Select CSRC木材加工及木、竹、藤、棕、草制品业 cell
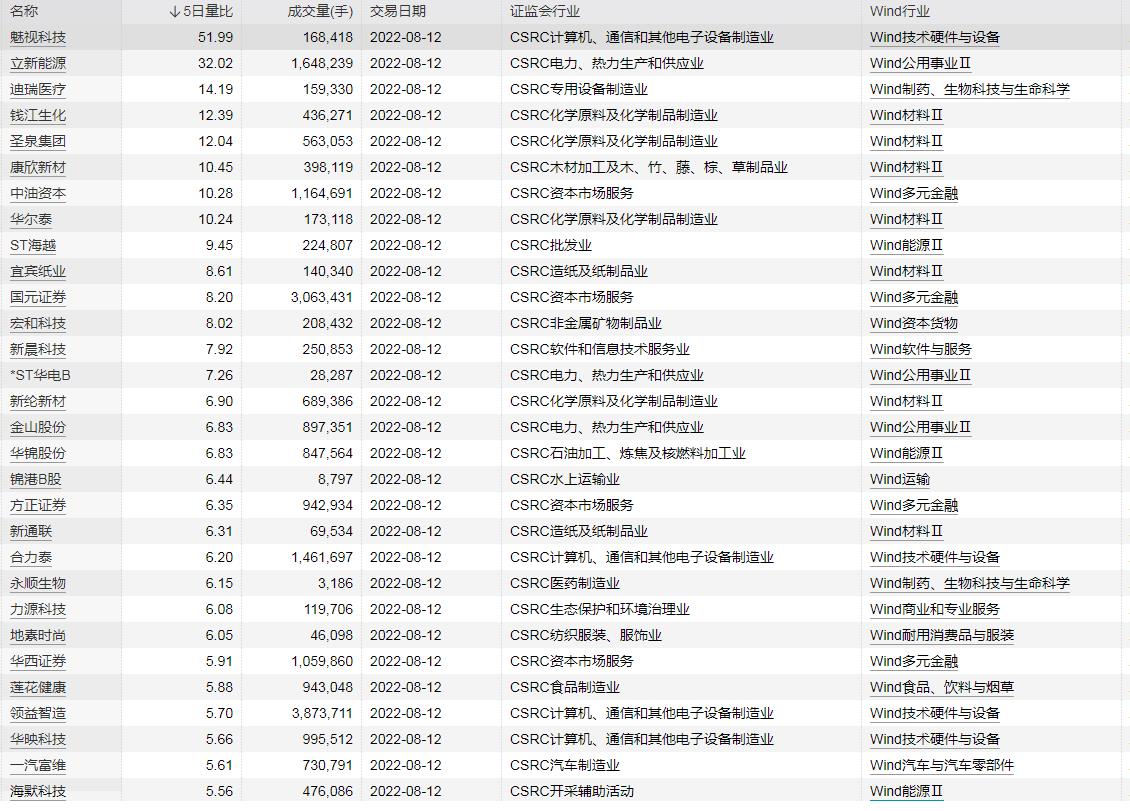1130x811 pixels. click(649, 167)
